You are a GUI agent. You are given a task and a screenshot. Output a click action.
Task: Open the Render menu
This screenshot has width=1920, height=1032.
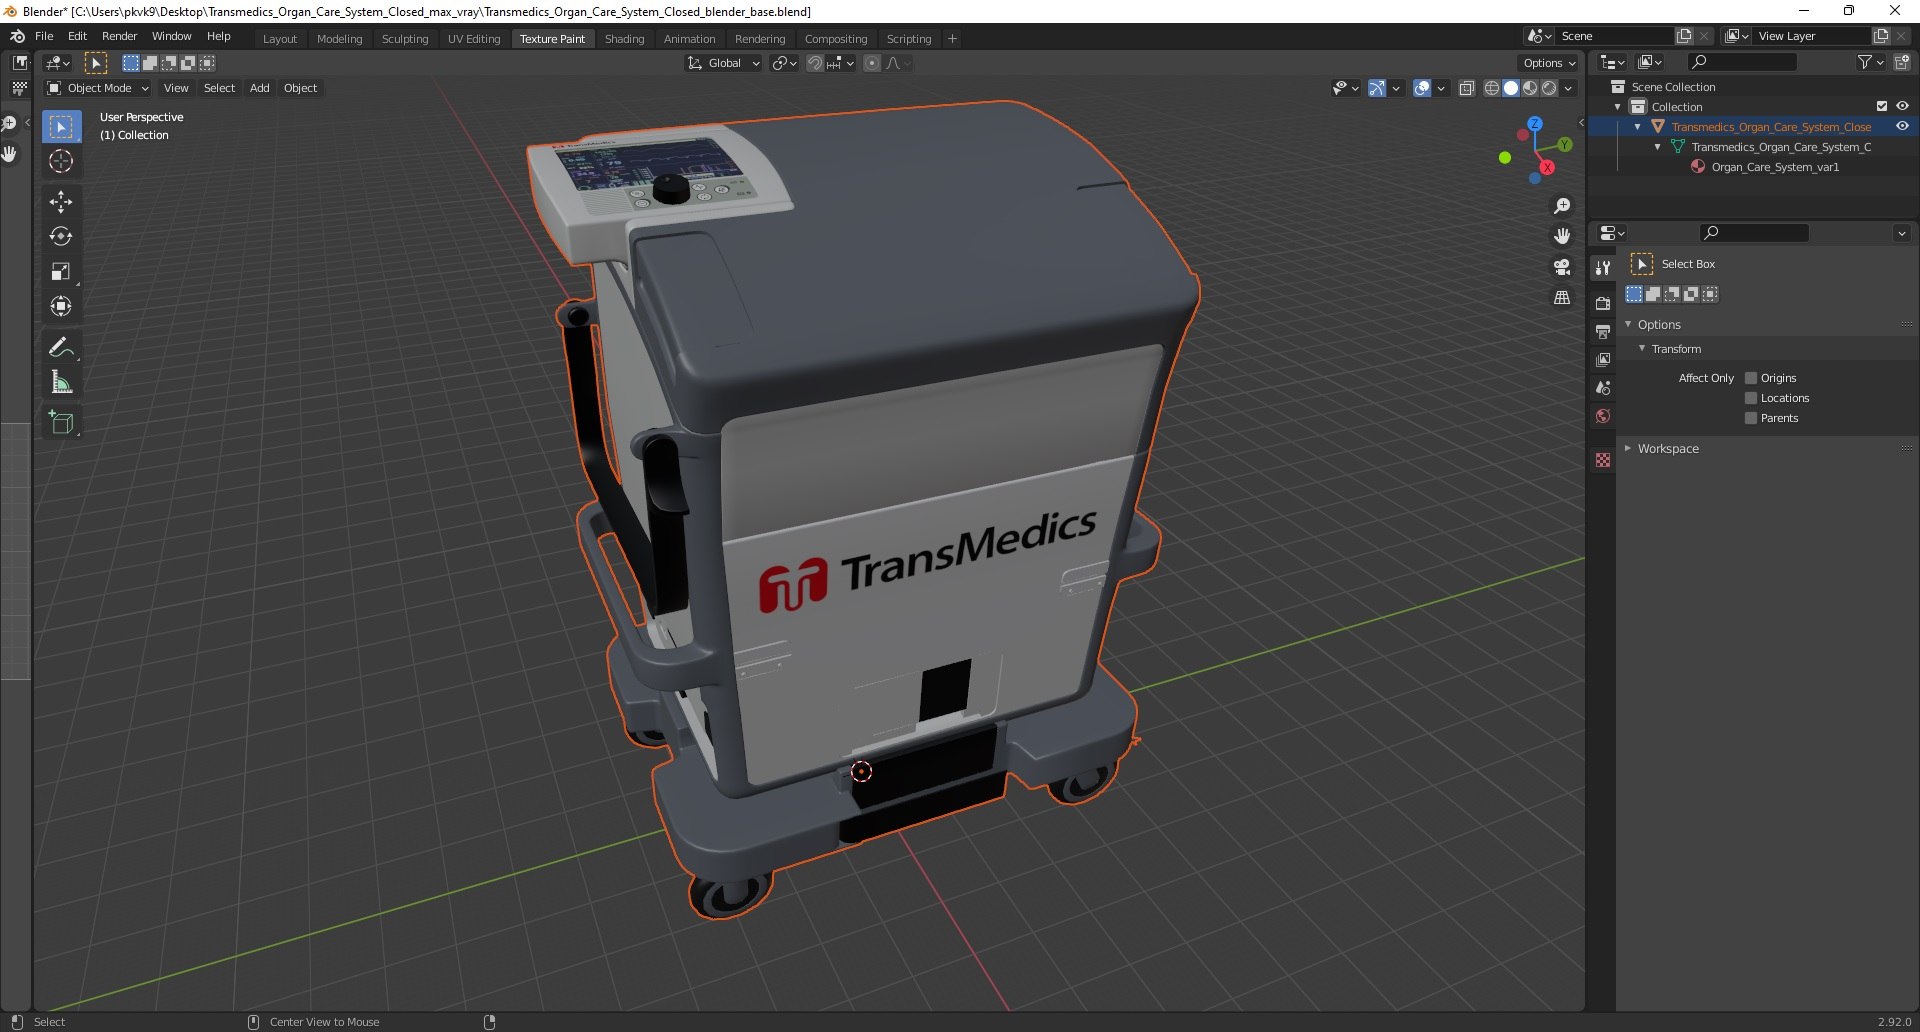click(x=119, y=36)
